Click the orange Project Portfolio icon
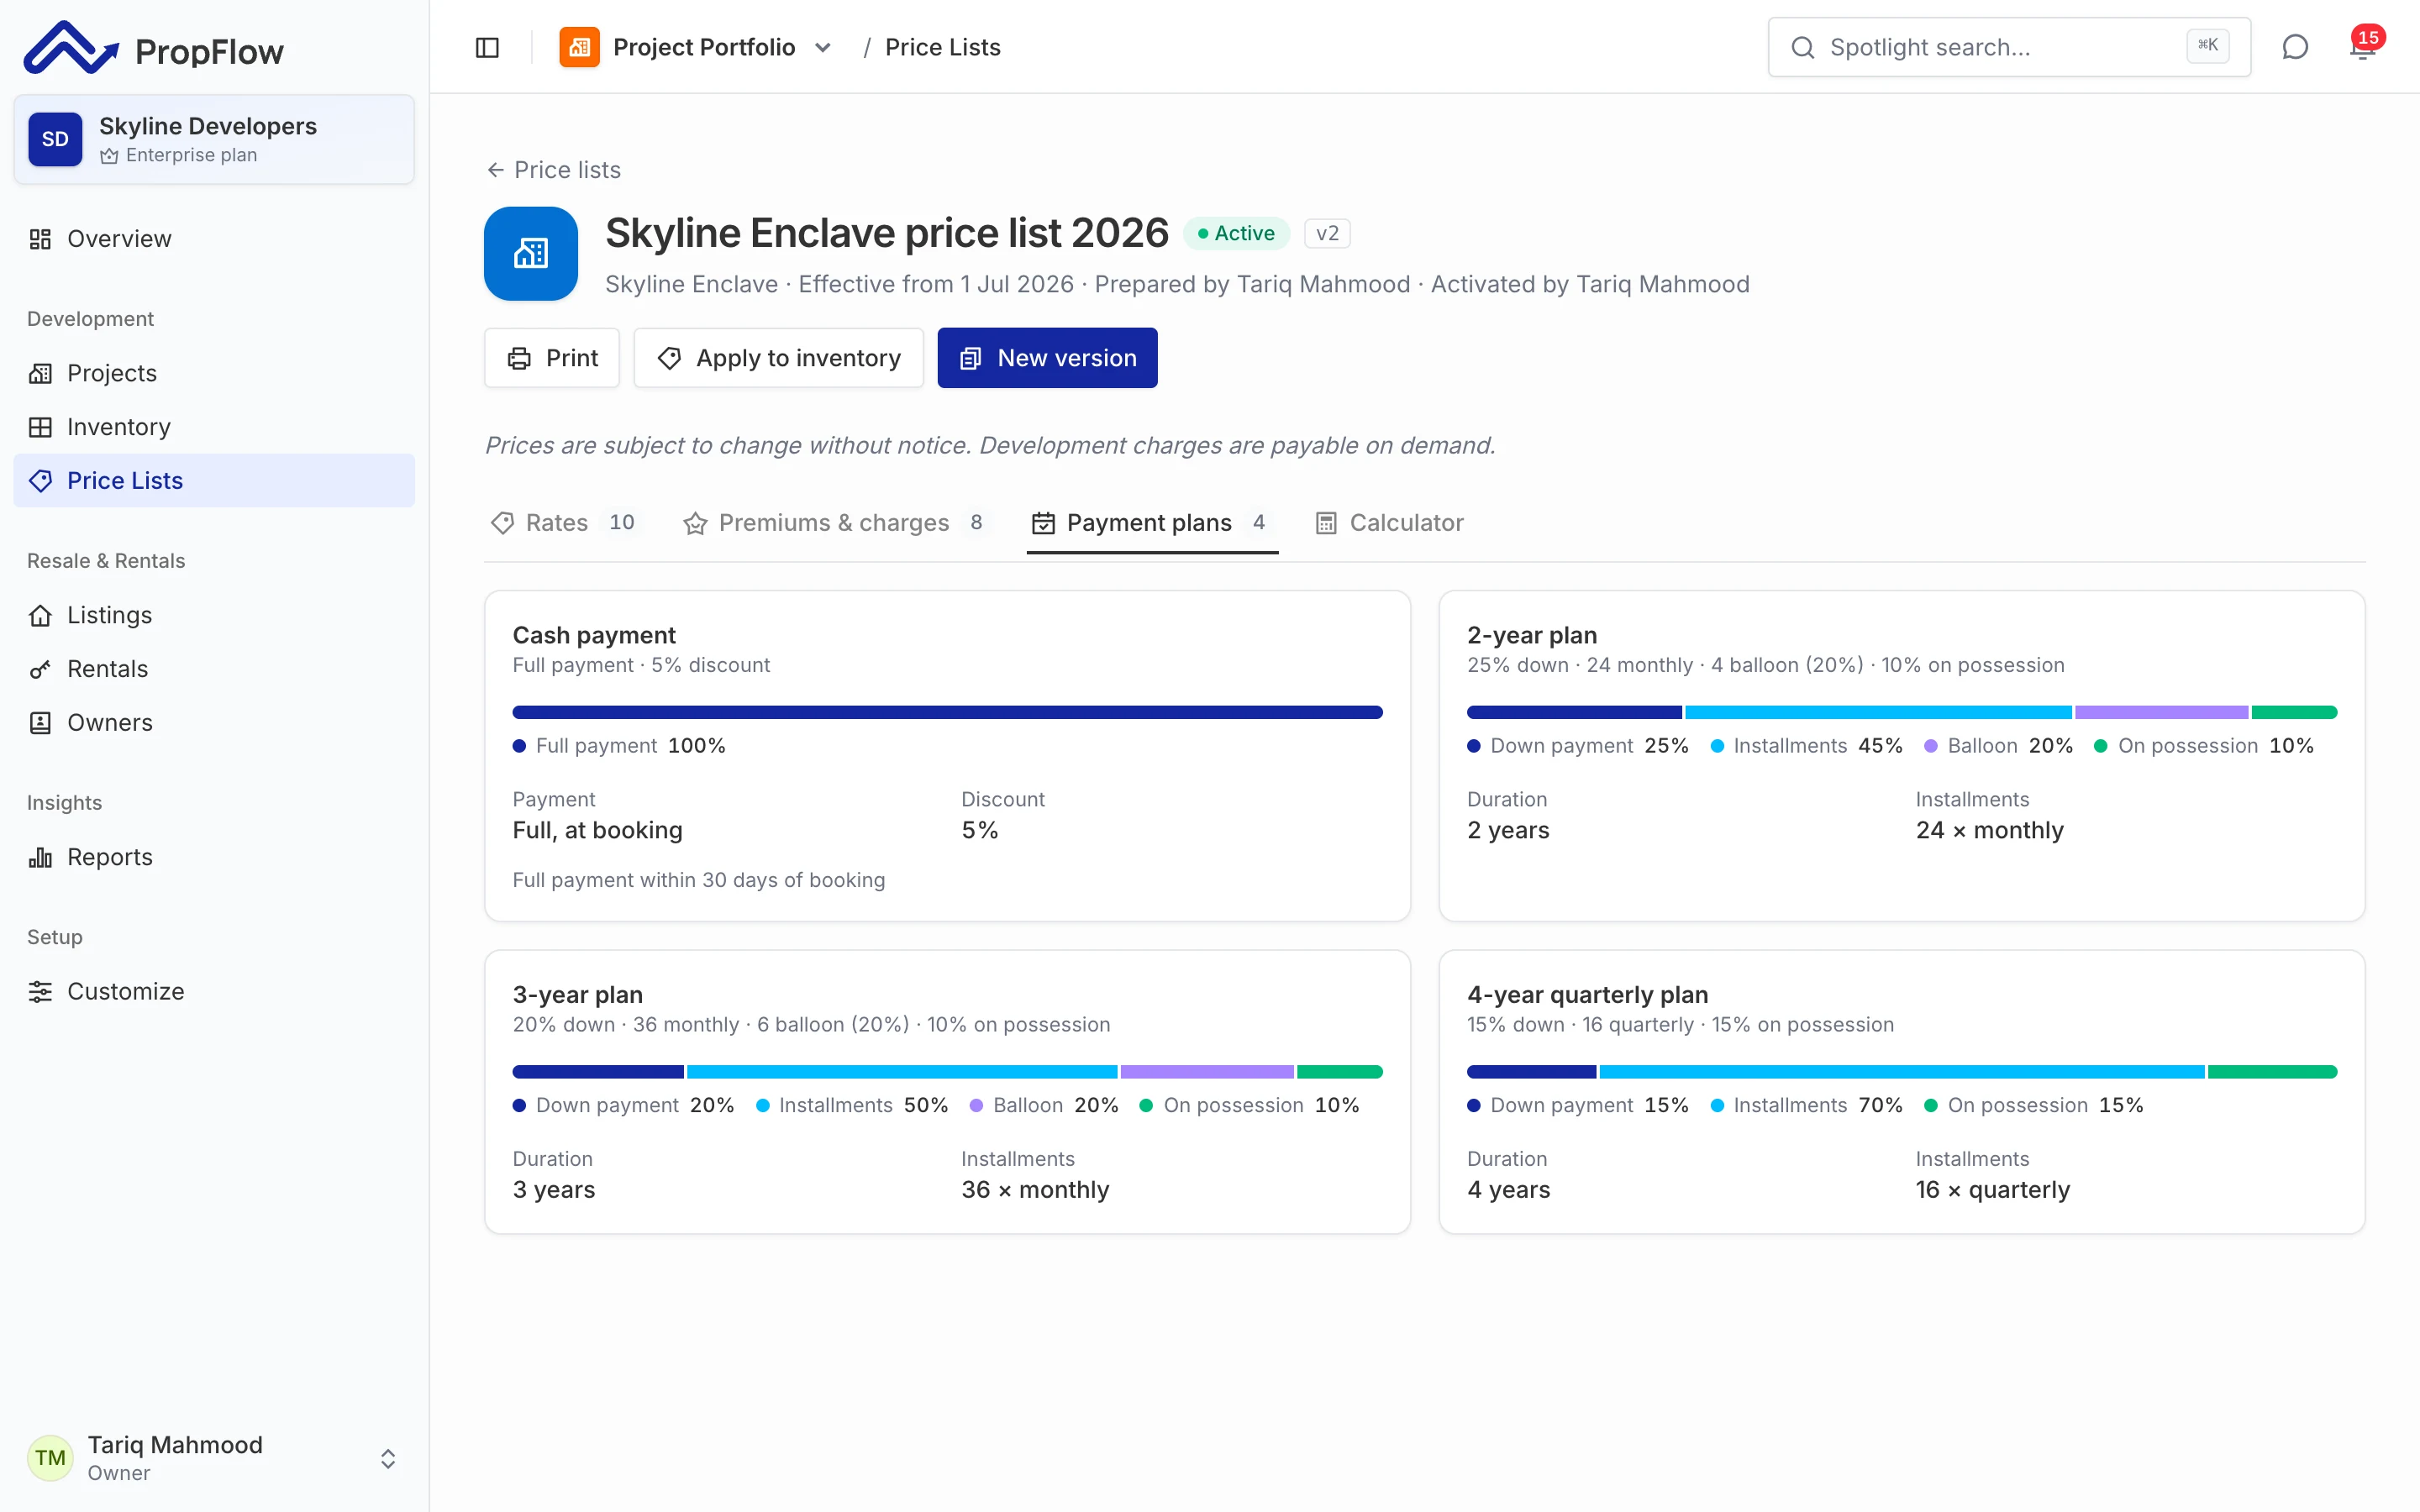The width and height of the screenshot is (2420, 1512). pos(579,47)
